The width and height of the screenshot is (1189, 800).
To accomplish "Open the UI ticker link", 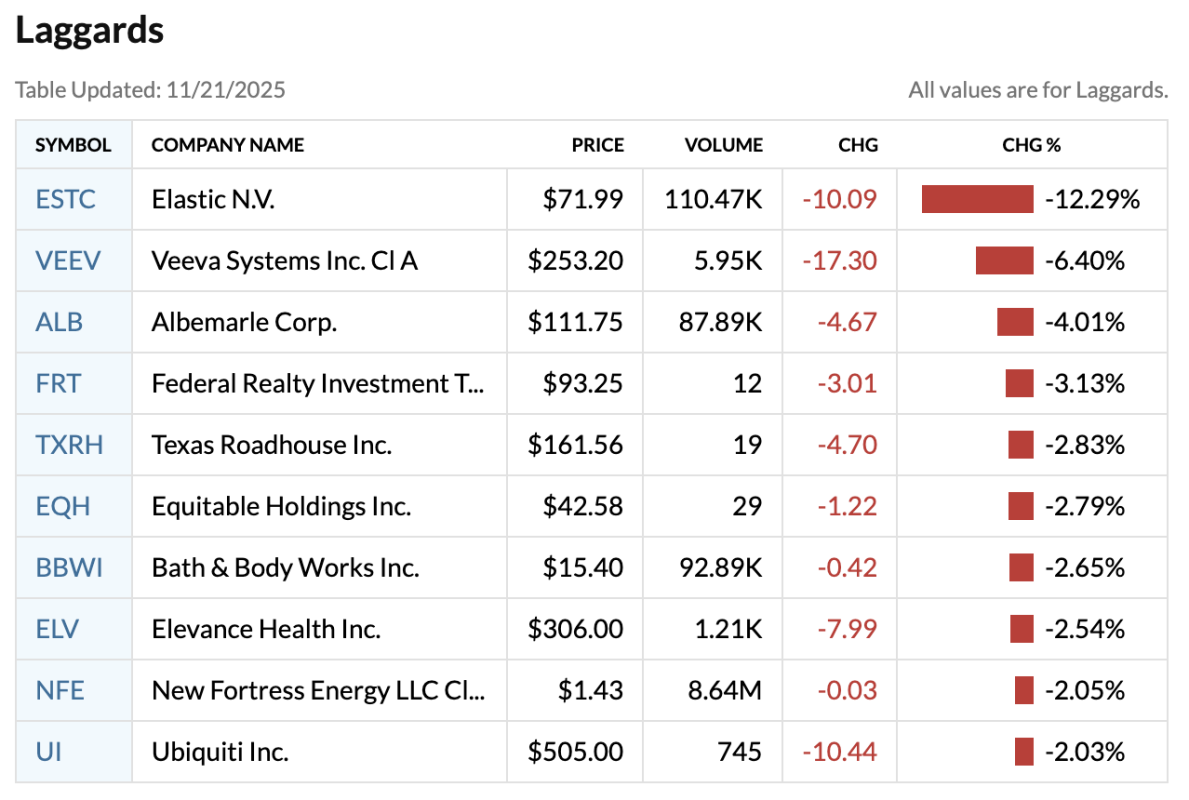I will coord(48,751).
